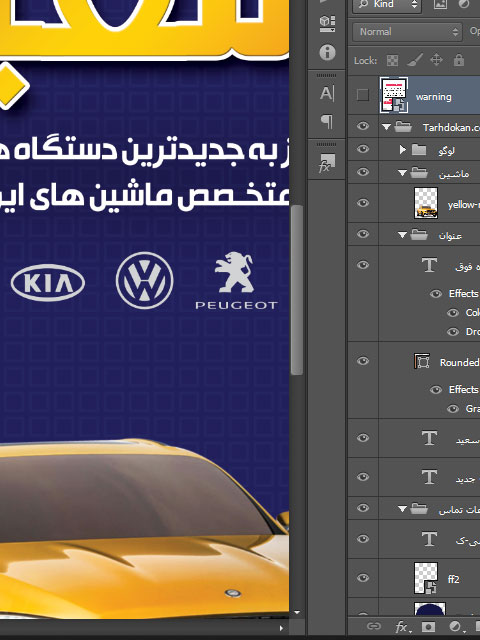Open the 3D panel icon
Image resolution: width=480 pixels, height=640 pixels.
click(x=327, y=24)
